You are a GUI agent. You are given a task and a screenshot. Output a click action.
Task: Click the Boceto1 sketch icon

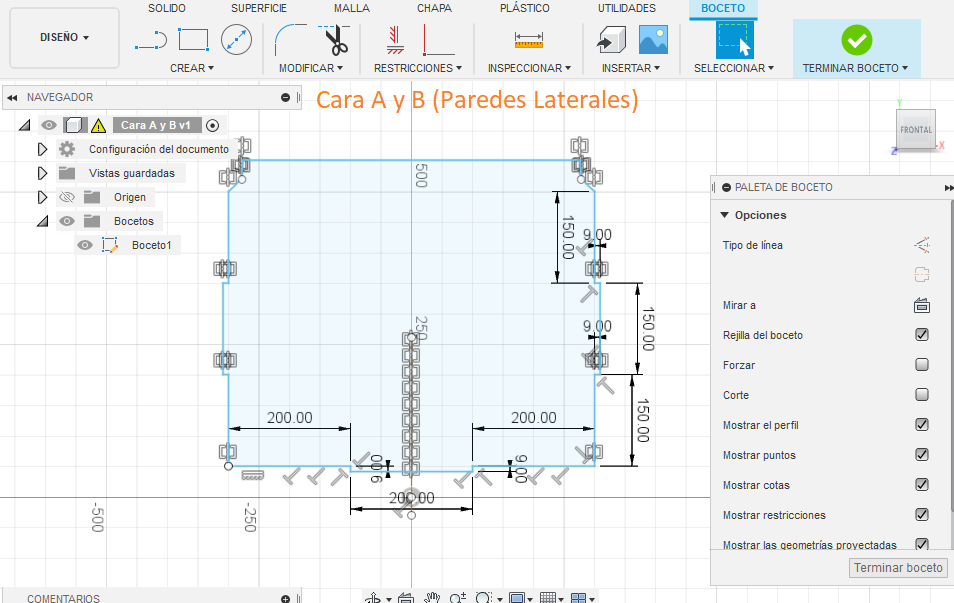click(110, 245)
